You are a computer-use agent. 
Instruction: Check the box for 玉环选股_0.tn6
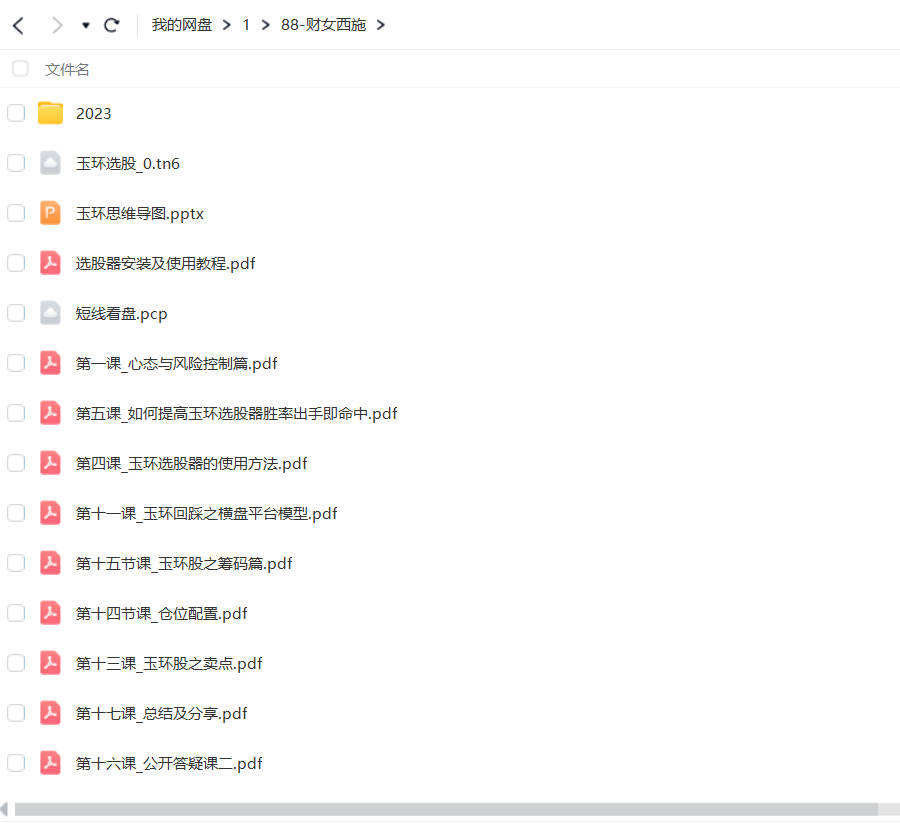[x=16, y=163]
